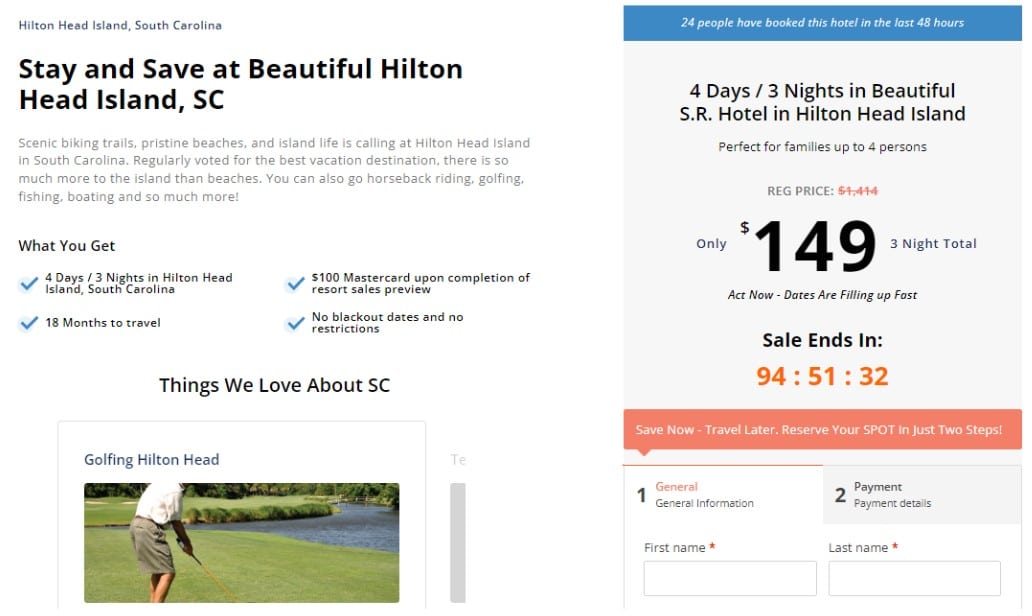Open the golf course photo thumbnail

[x=241, y=542]
